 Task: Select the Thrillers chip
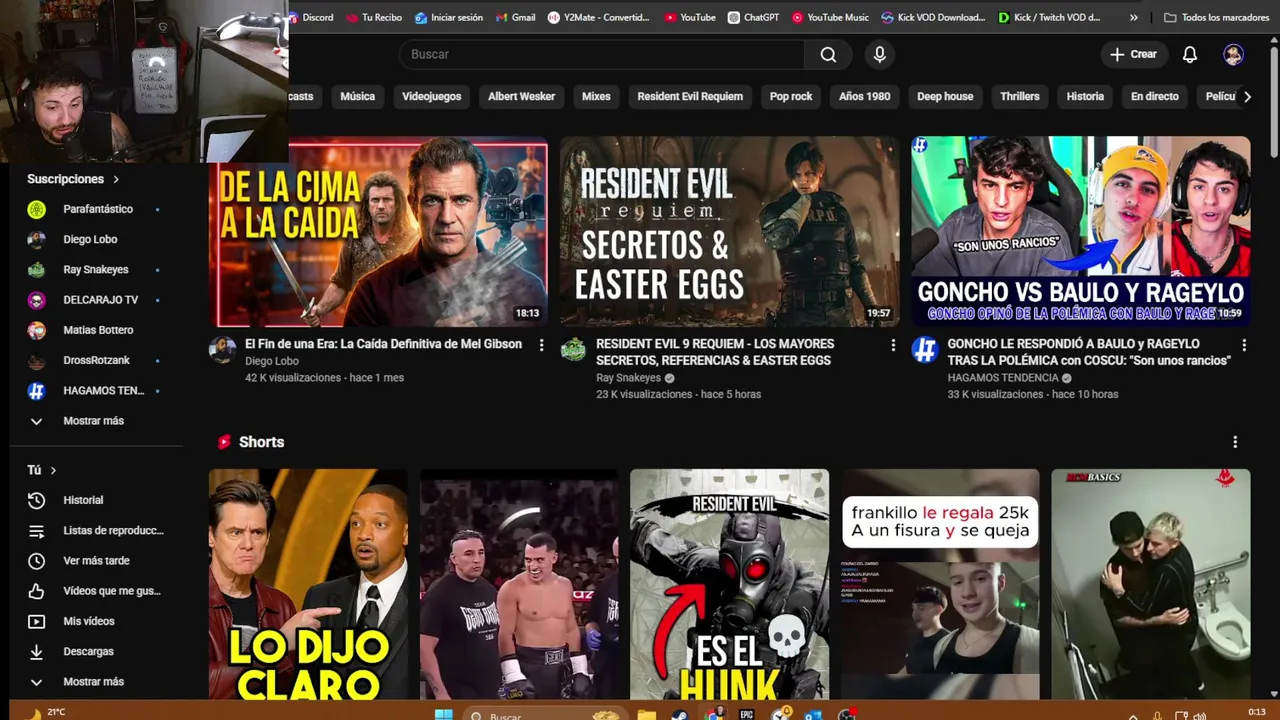pyautogui.click(x=1020, y=96)
